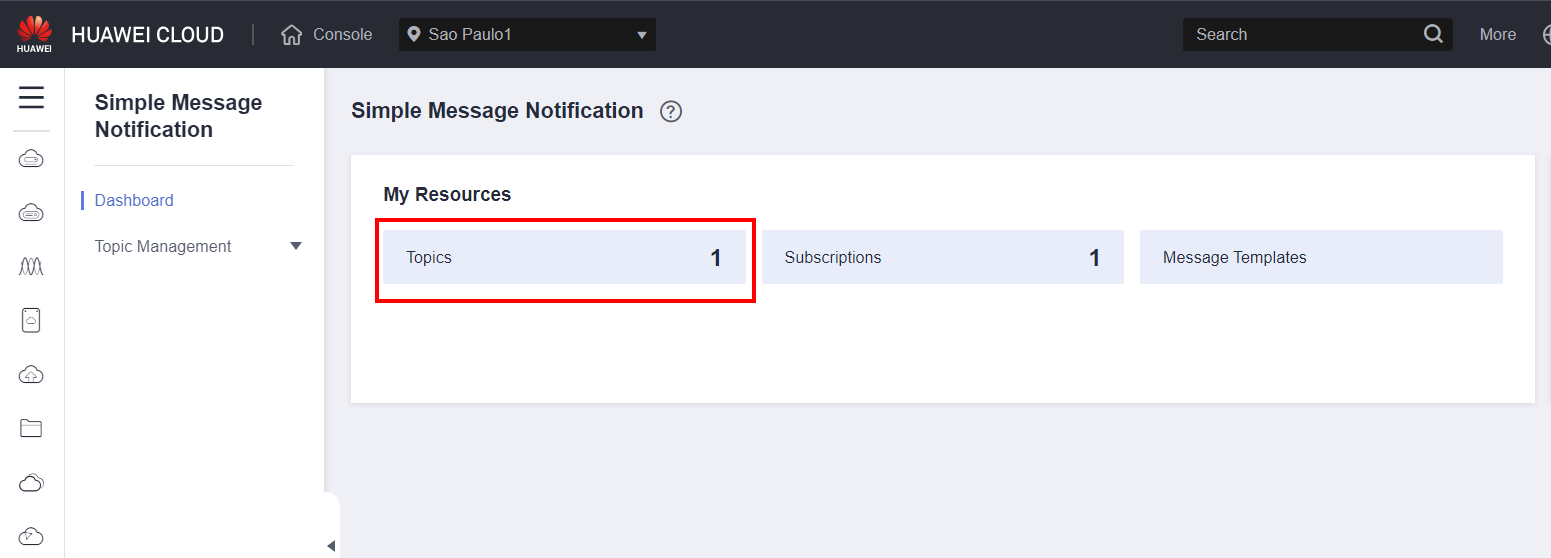This screenshot has width=1551, height=558.
Task: Click the wave-shaped auto scaling sidebar icon
Action: click(x=31, y=266)
